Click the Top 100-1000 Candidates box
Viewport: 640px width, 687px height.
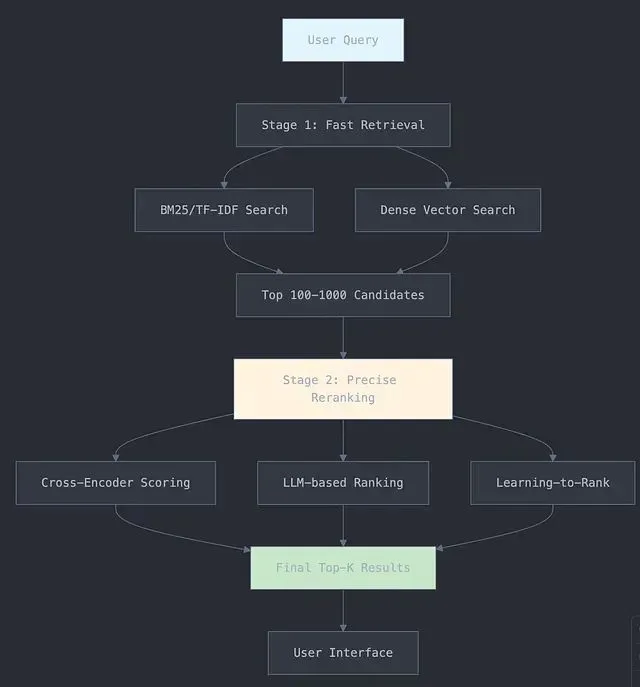pyautogui.click(x=343, y=295)
